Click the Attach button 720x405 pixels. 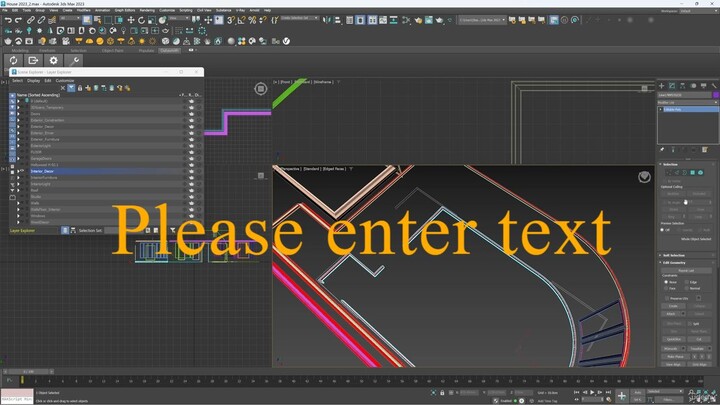coord(671,314)
